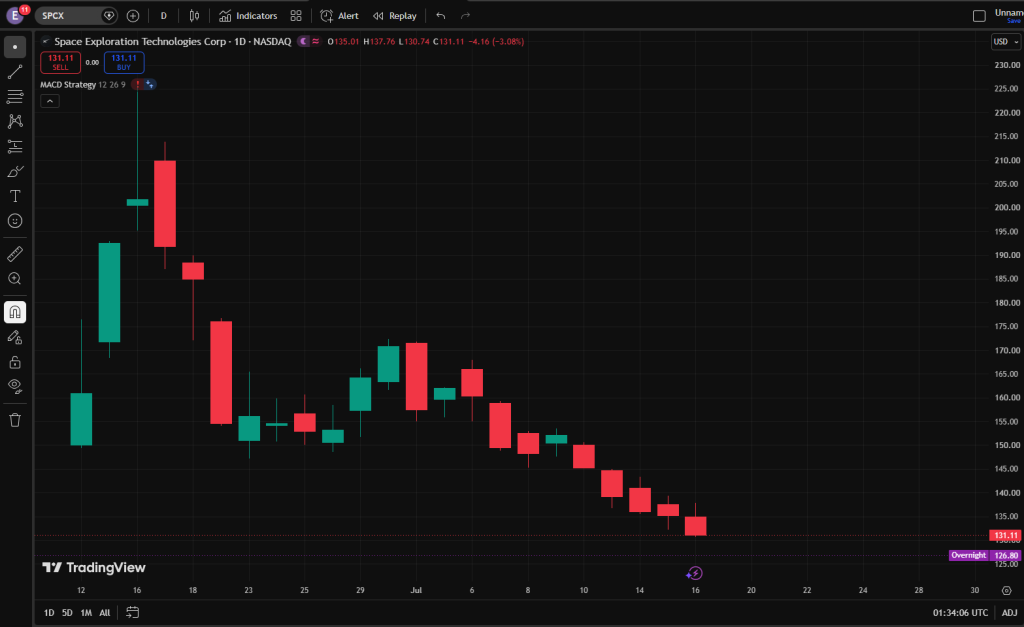Image resolution: width=1024 pixels, height=627 pixels.
Task: Click MACD Strategy legend label
Action: click(x=68, y=84)
